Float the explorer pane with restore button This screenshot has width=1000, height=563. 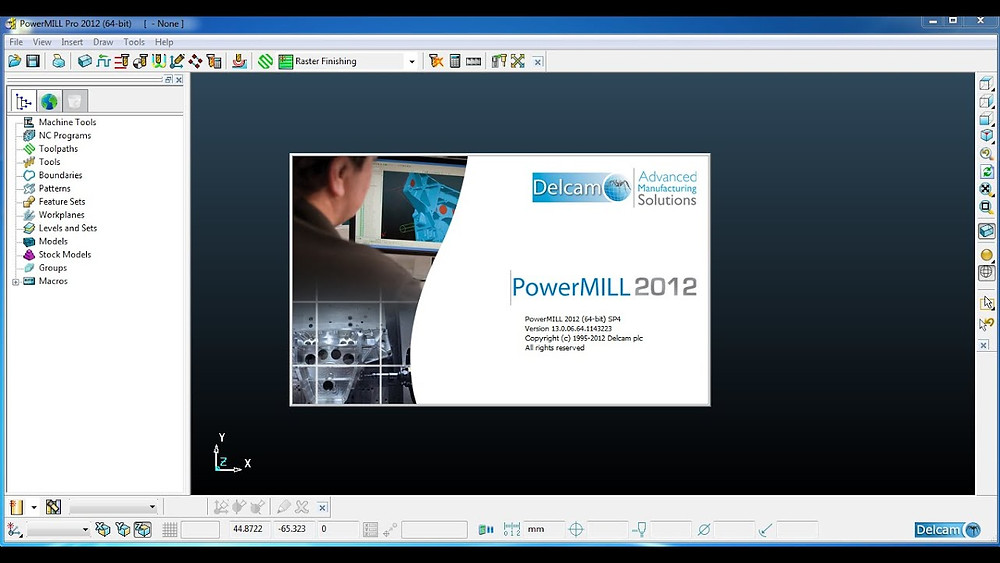pos(168,80)
